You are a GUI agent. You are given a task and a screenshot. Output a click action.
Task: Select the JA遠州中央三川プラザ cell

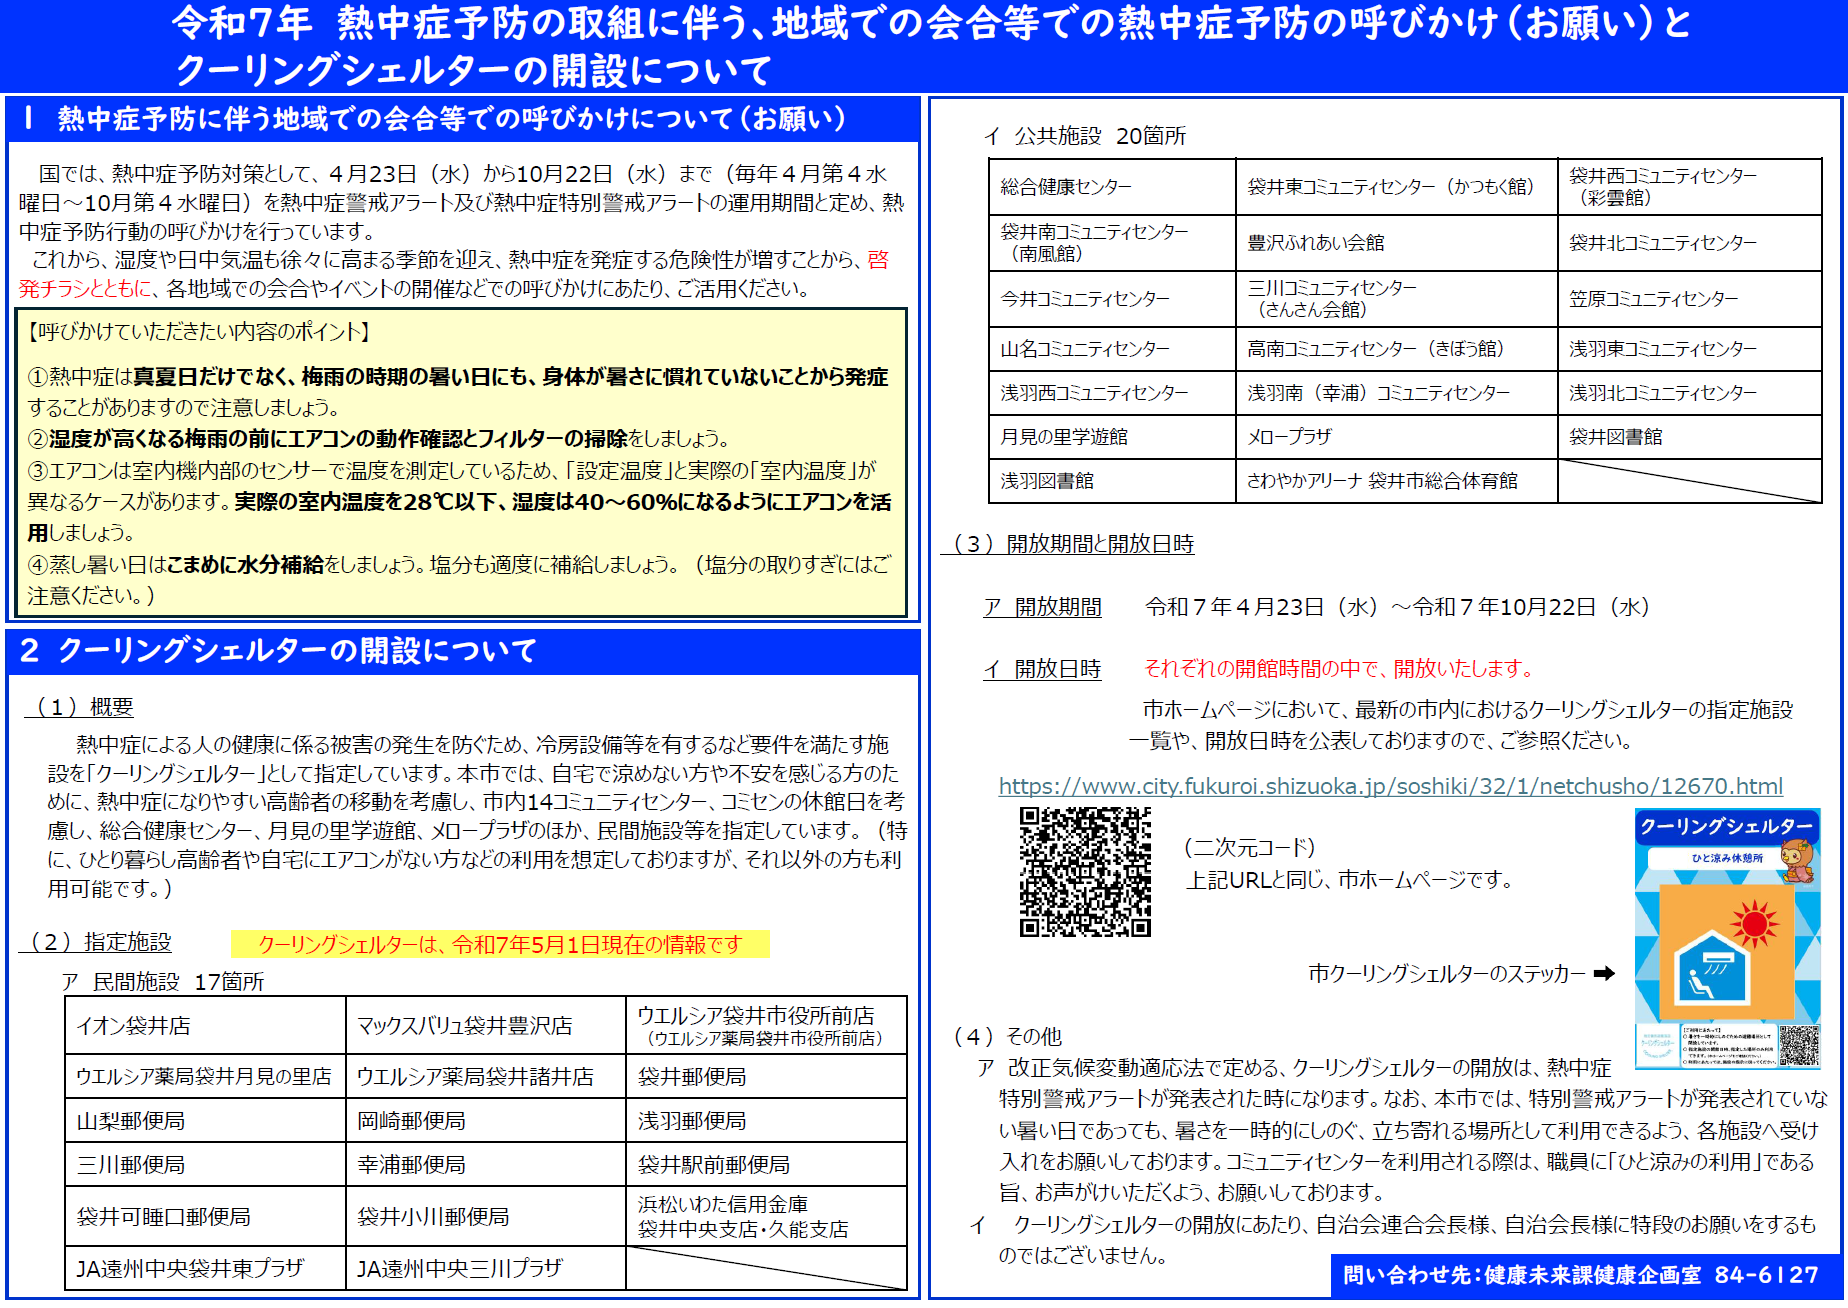pos(486,1268)
